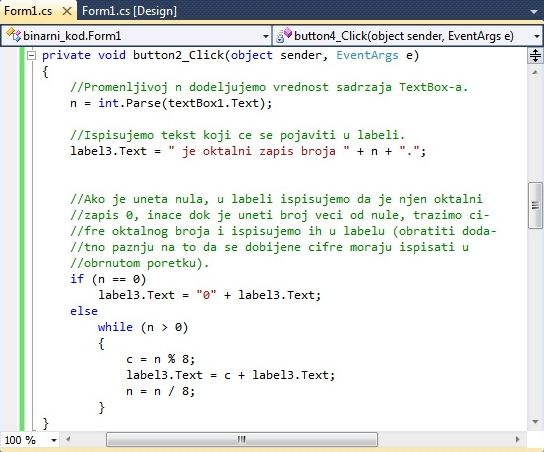Open the tab list overflow arrow
Viewport: 544px width, 452px height.
click(x=534, y=12)
